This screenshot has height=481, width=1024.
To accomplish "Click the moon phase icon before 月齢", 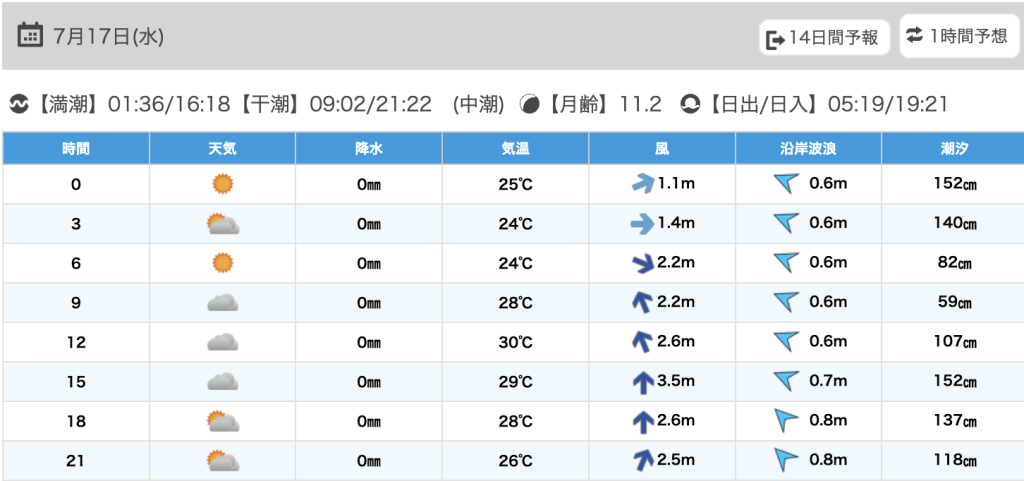I will click(x=530, y=104).
